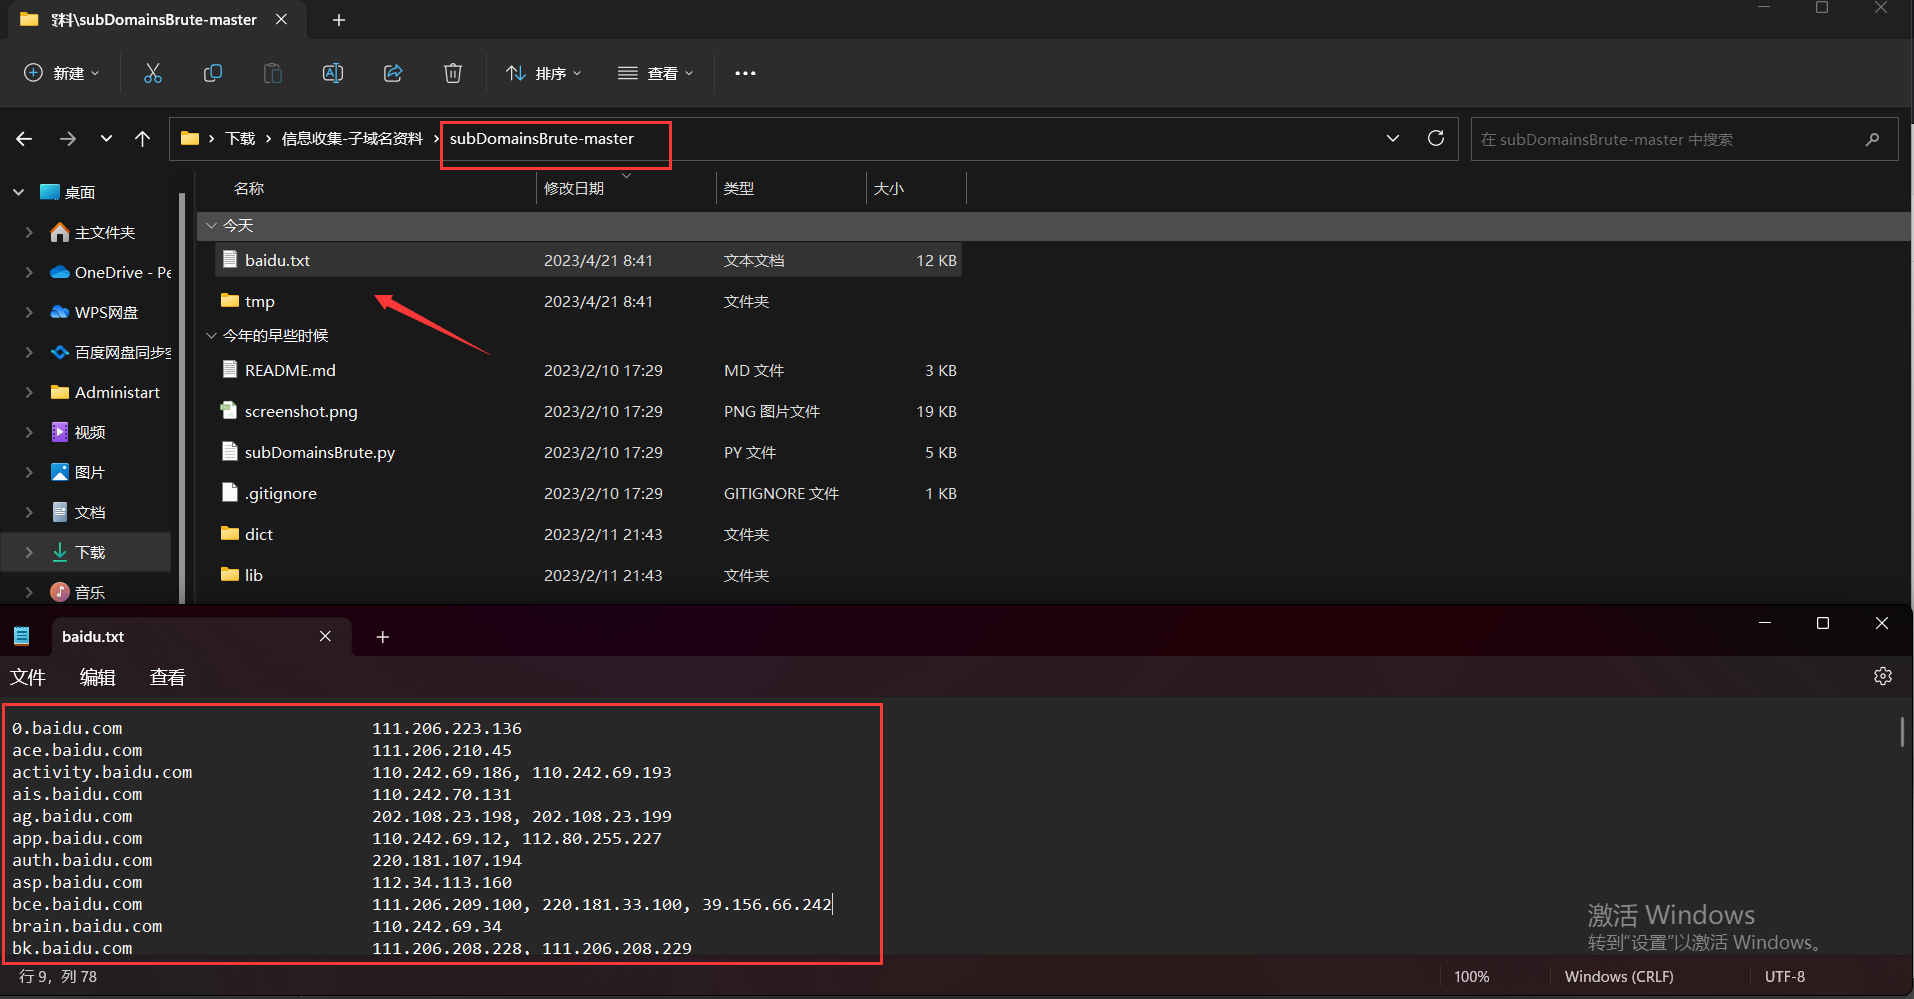Click the Rename icon in Explorer toolbar
Image resolution: width=1914 pixels, height=999 pixels.
333,73
